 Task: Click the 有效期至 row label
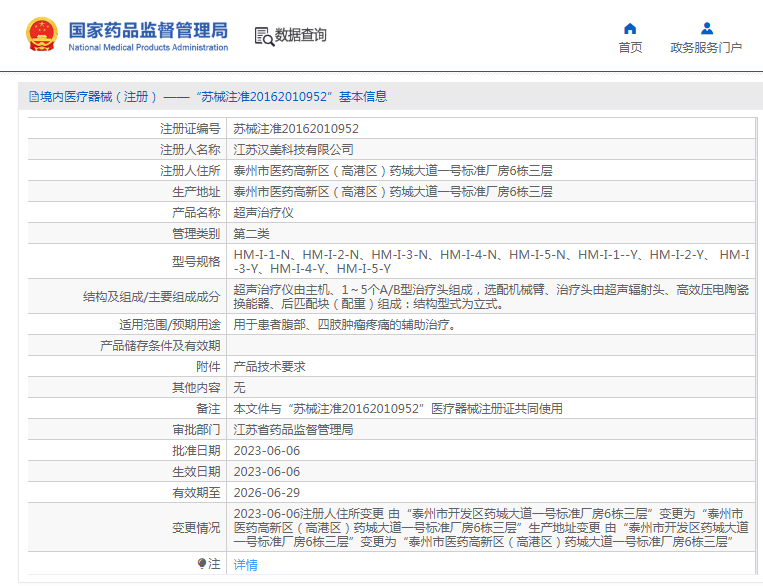(196, 492)
